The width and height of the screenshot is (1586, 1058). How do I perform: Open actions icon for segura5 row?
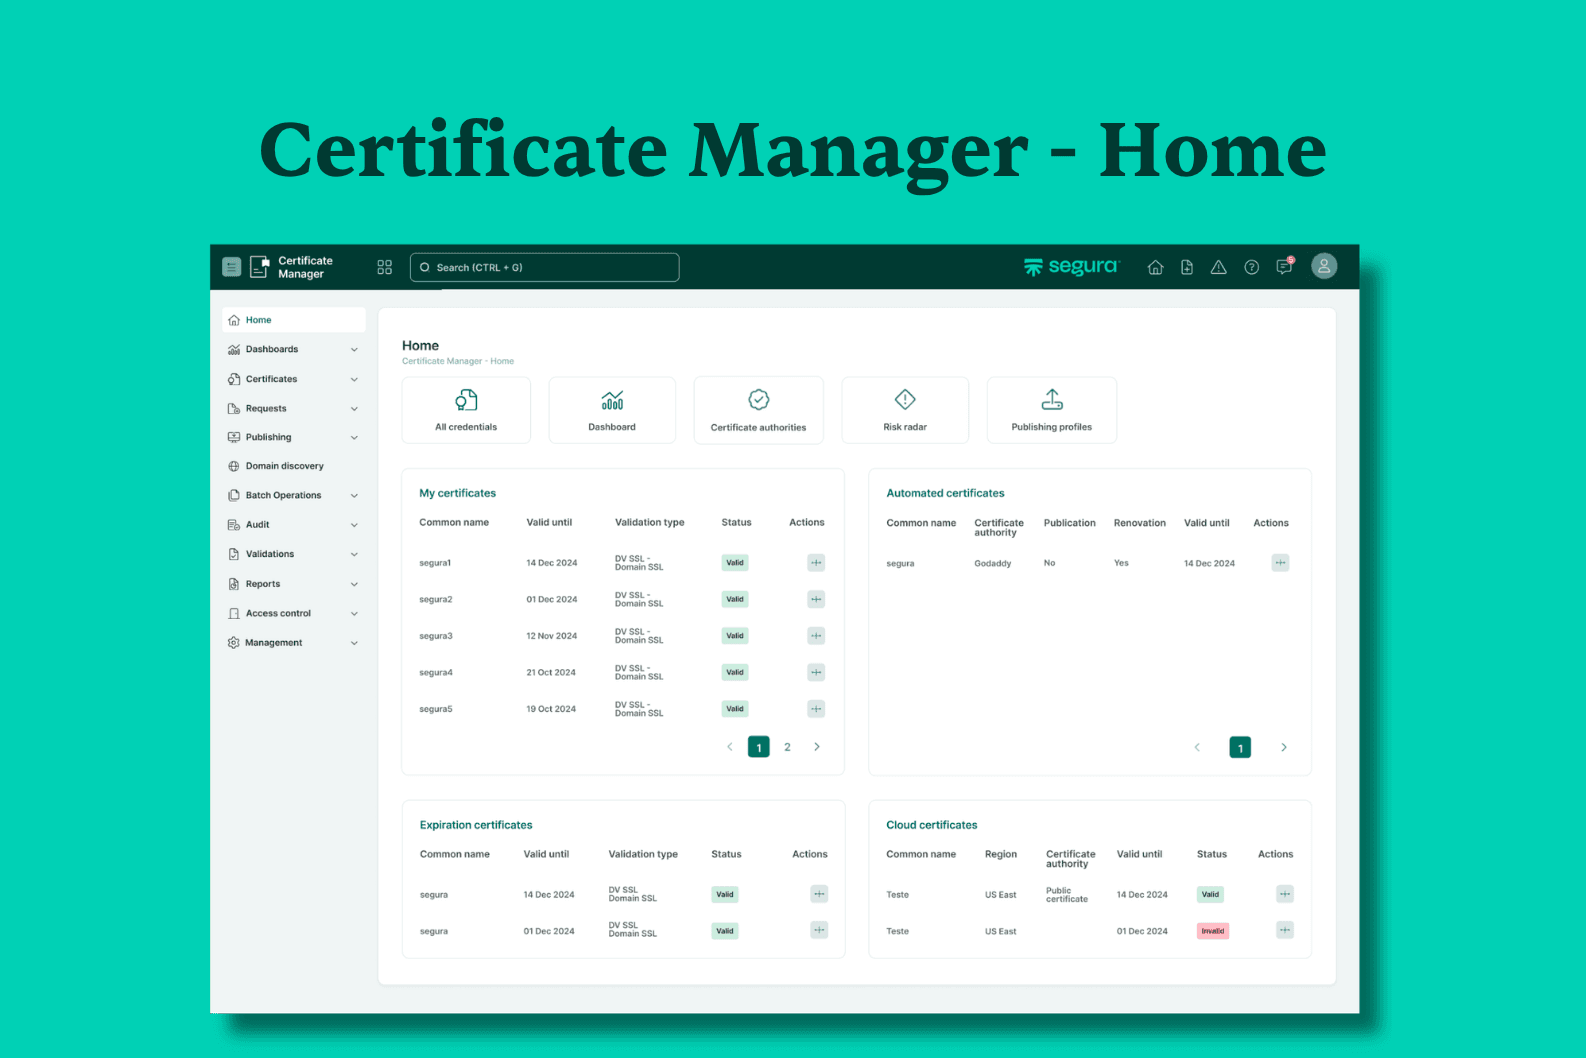pyautogui.click(x=816, y=709)
